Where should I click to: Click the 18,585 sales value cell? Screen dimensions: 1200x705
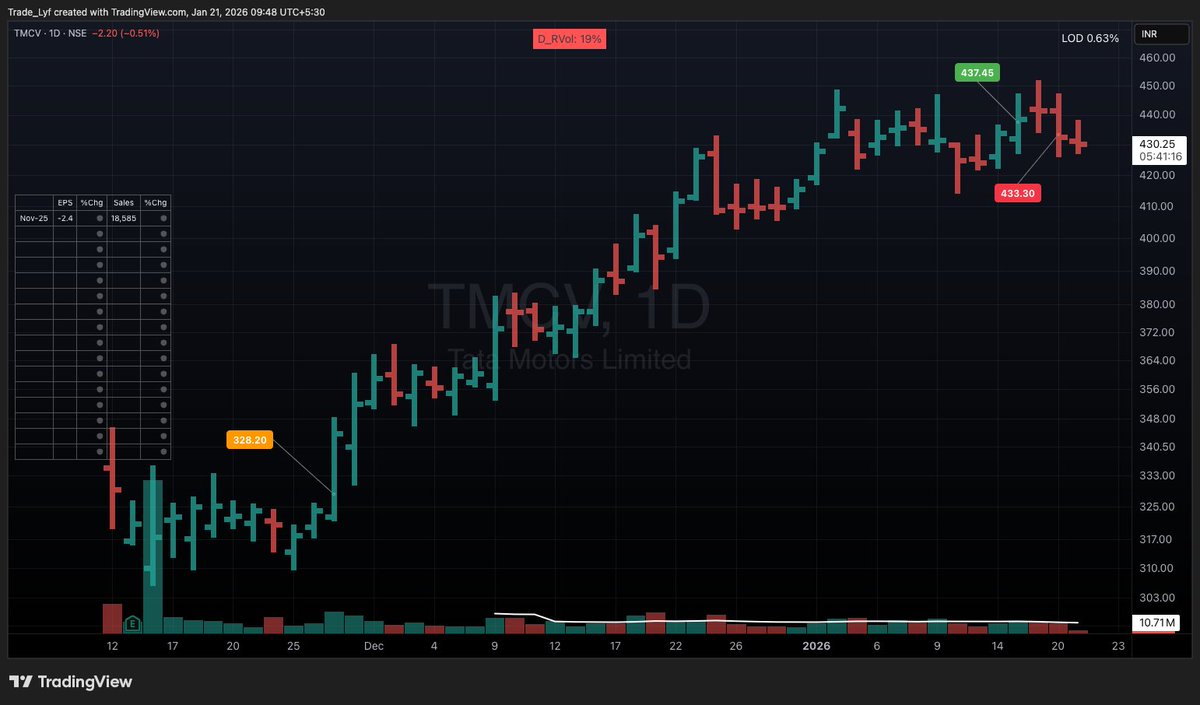[123, 217]
